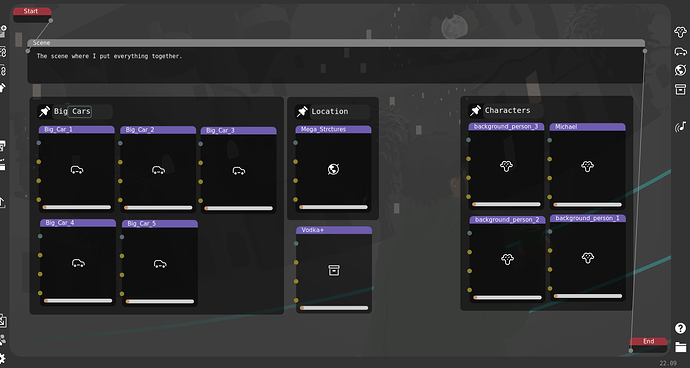Click the pin icon of Big Cars group
Viewport: 690px width, 368px height.
tap(44, 111)
